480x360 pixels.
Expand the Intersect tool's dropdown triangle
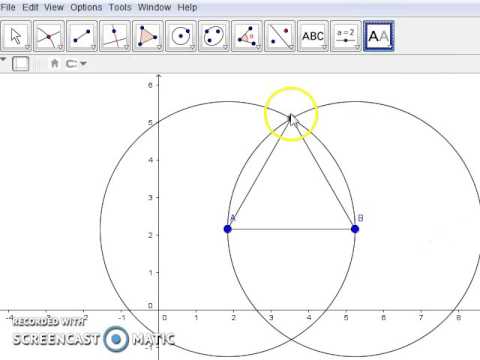(60, 47)
